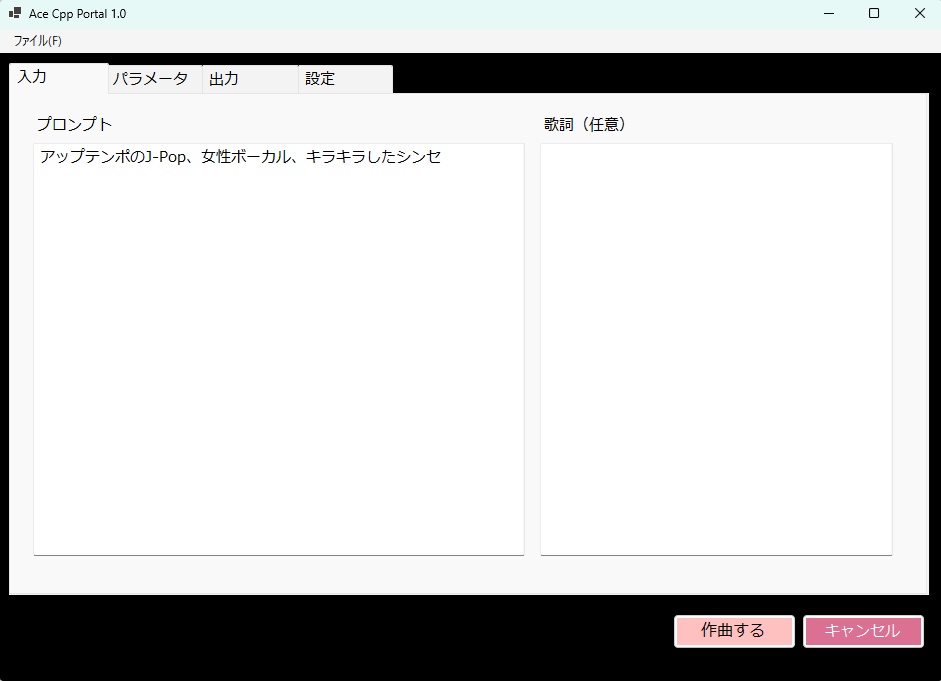Click the Ace Cpp Portal 1.0 title text
941x681 pixels.
pos(76,13)
